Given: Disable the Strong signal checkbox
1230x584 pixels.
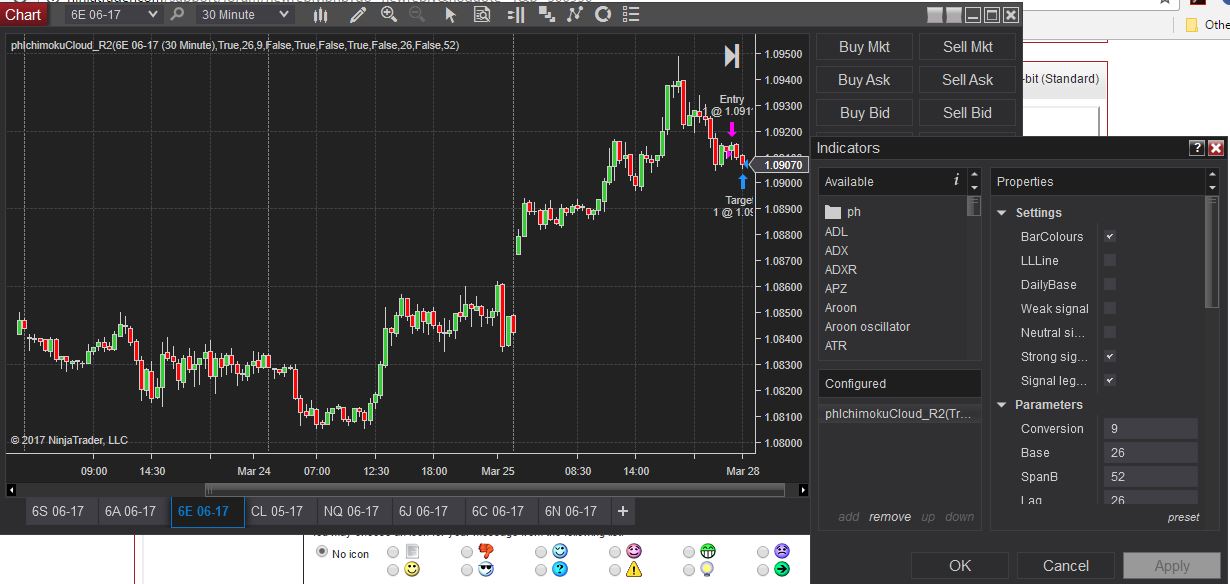Looking at the screenshot, I should 1109,357.
